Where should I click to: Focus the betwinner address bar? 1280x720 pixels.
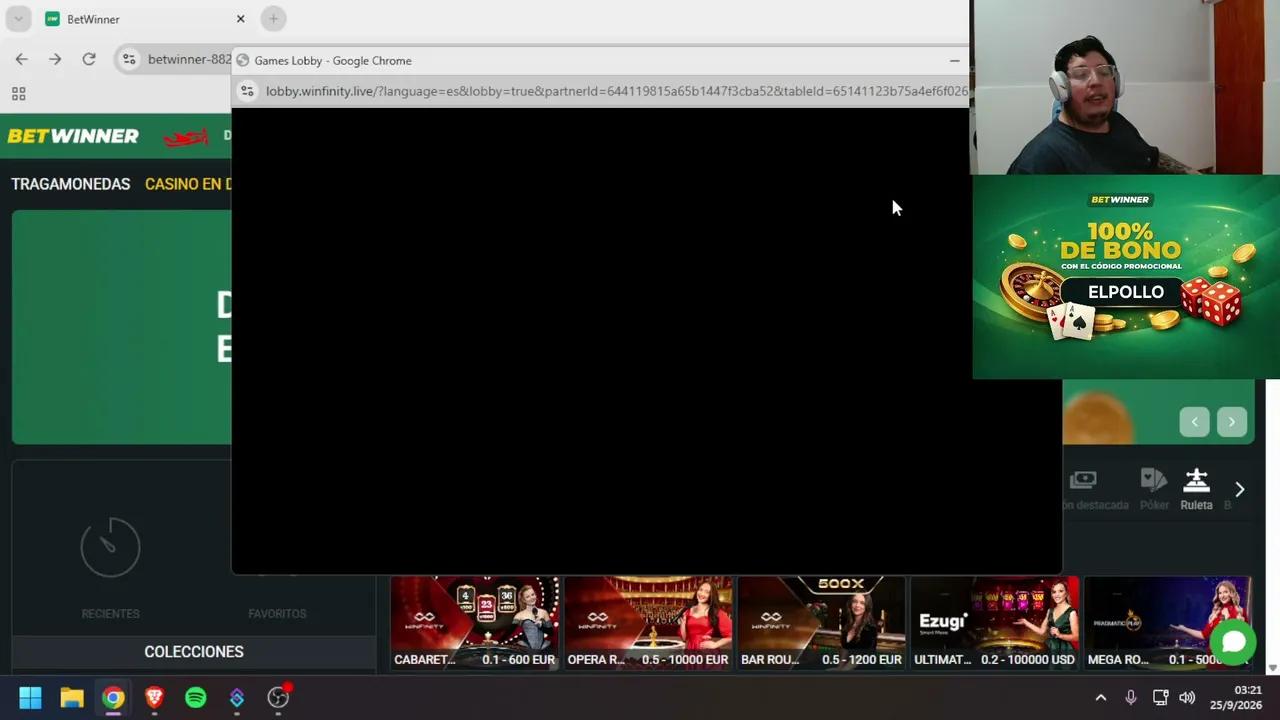click(189, 59)
